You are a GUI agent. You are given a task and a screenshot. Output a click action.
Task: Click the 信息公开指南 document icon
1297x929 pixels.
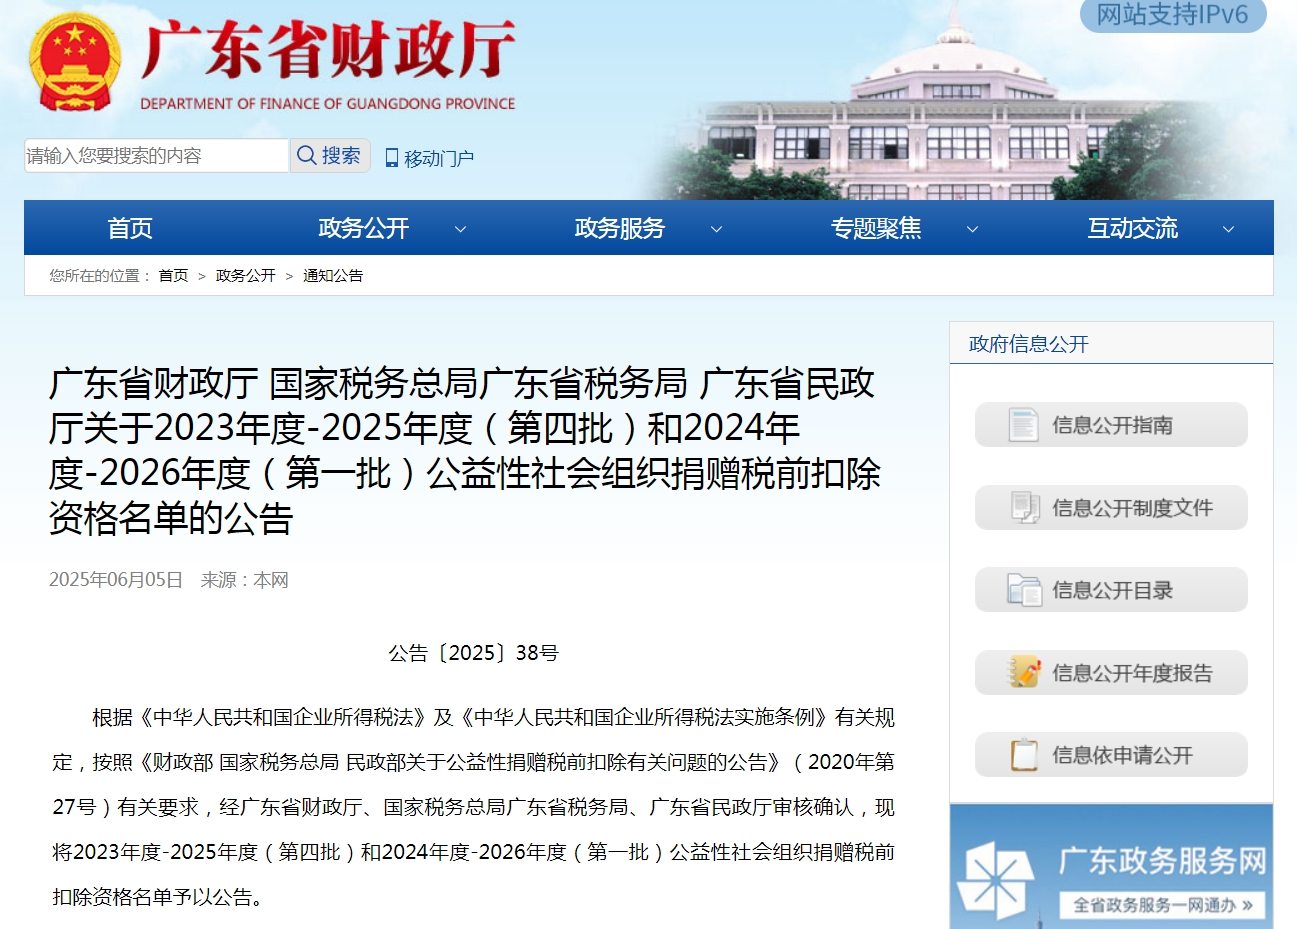click(1023, 425)
